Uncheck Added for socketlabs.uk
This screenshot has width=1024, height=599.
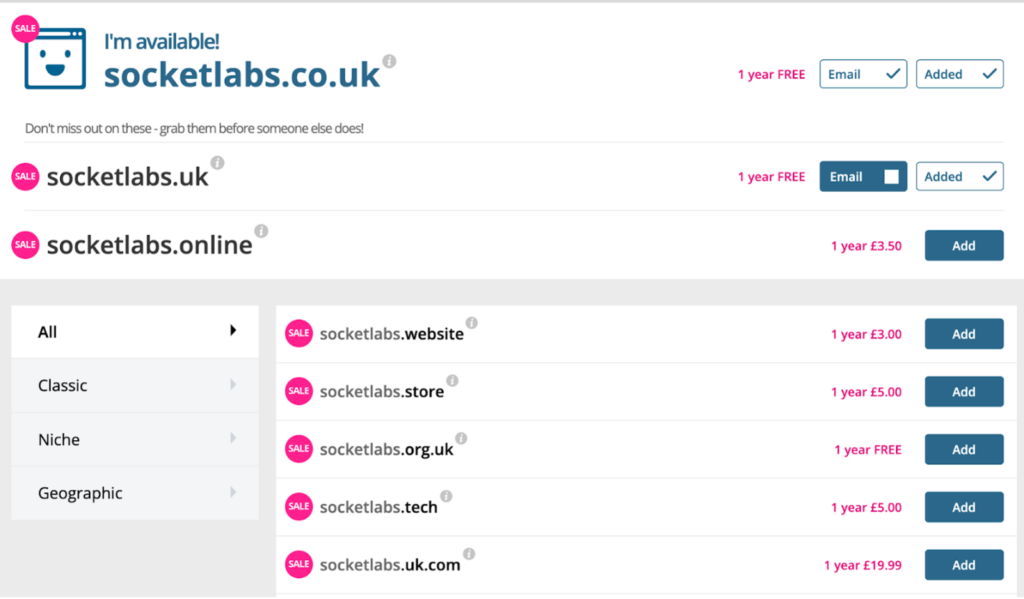click(x=959, y=176)
